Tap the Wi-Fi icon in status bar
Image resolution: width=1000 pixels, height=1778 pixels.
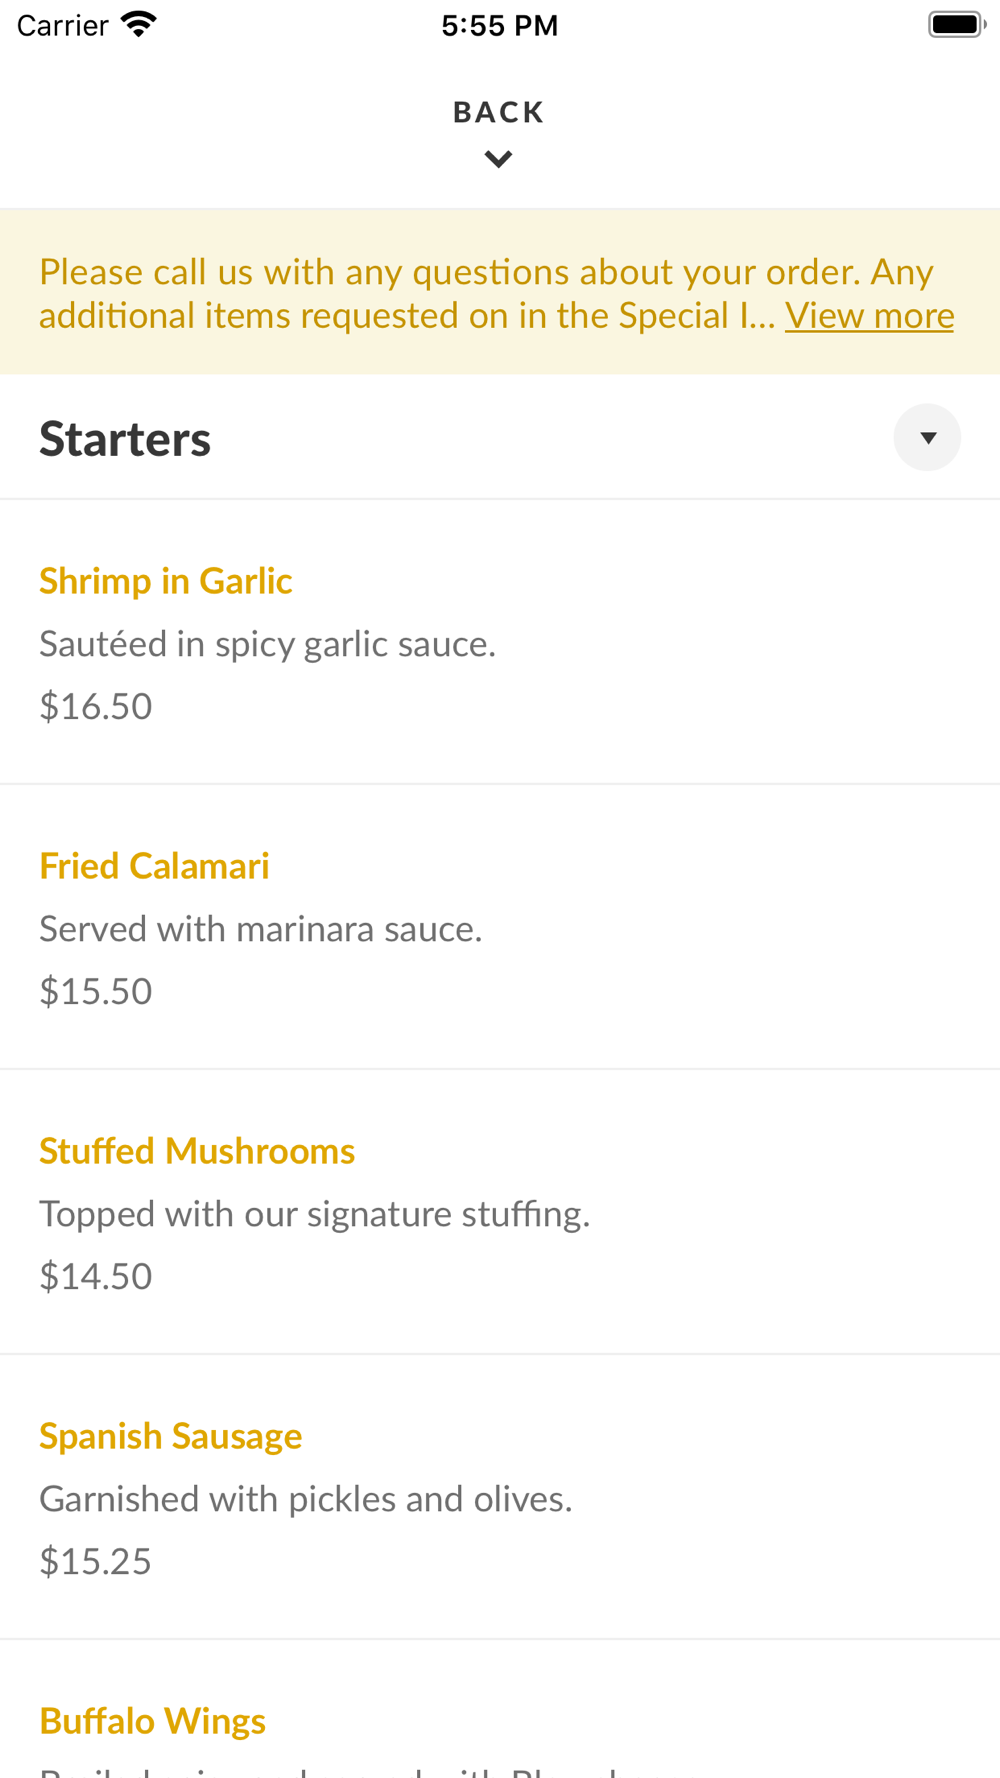pyautogui.click(x=138, y=25)
